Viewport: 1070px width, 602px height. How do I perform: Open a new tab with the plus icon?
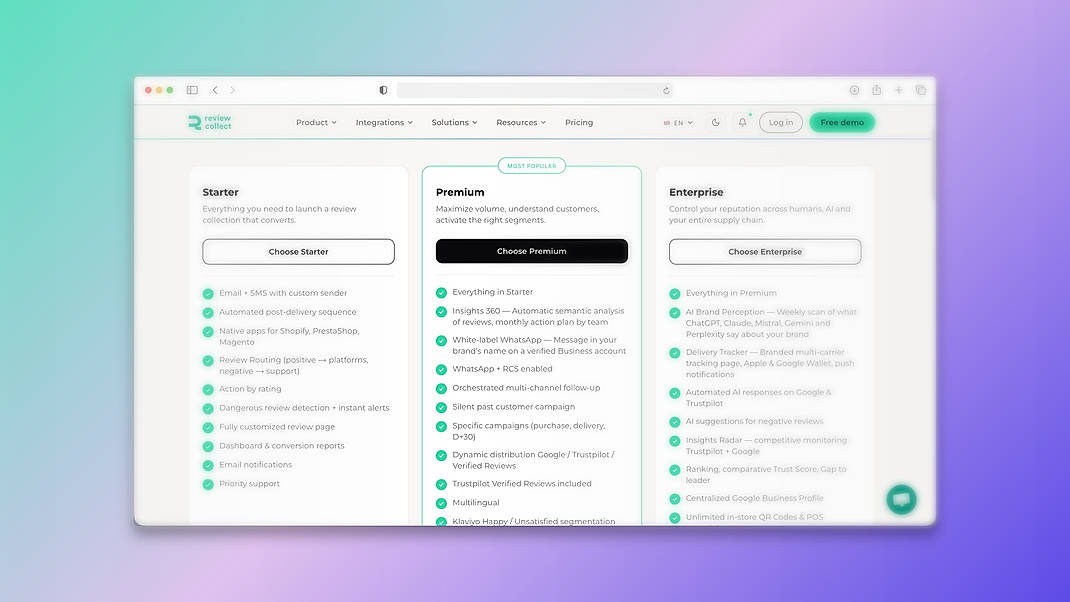tap(899, 90)
